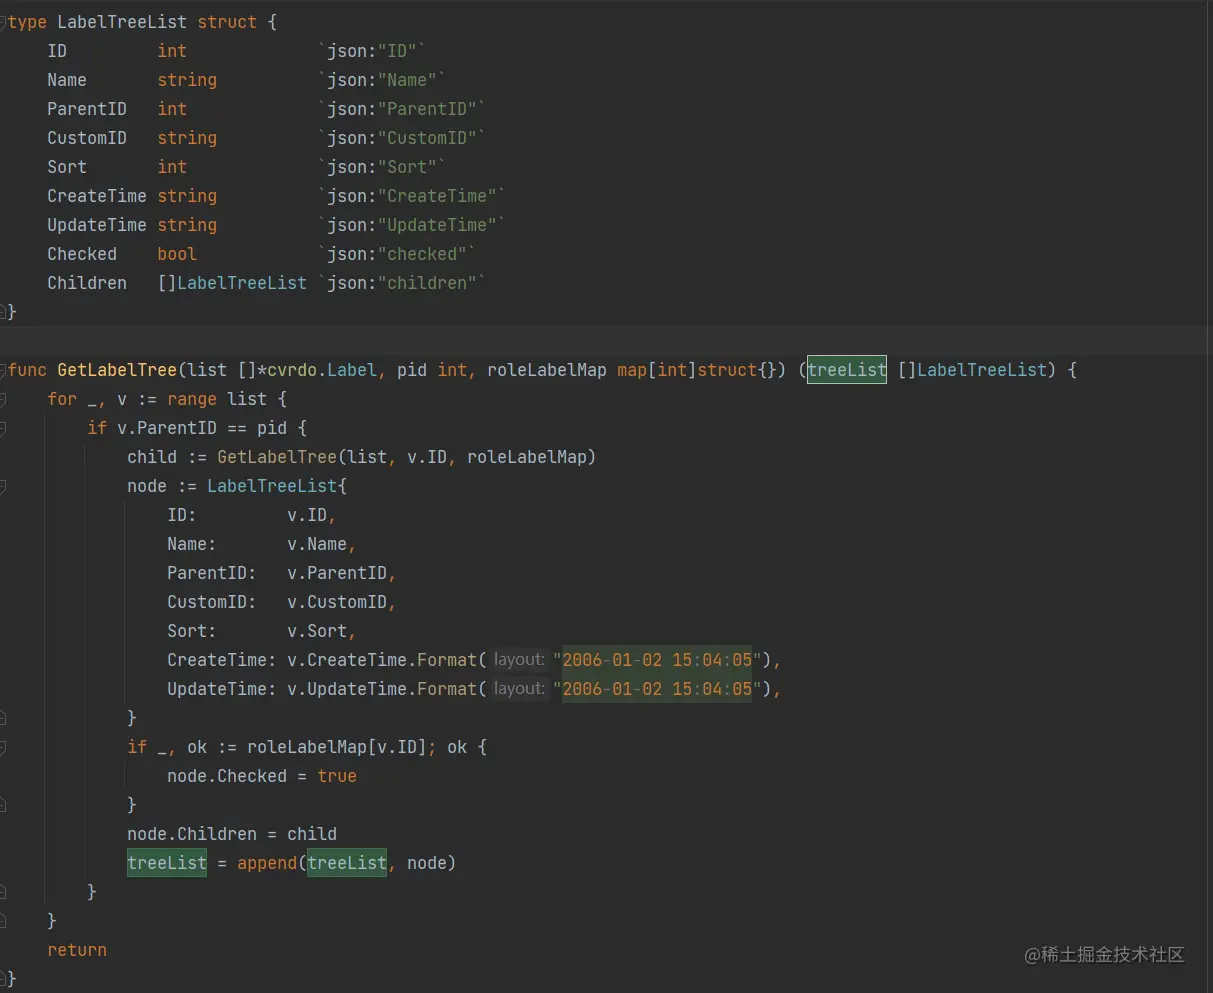Click the `json:"Name"` struct tag

click(x=382, y=80)
